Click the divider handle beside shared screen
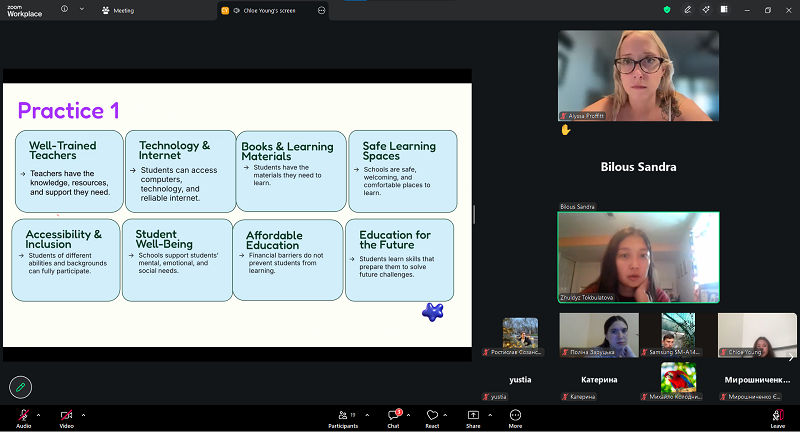 click(x=474, y=215)
